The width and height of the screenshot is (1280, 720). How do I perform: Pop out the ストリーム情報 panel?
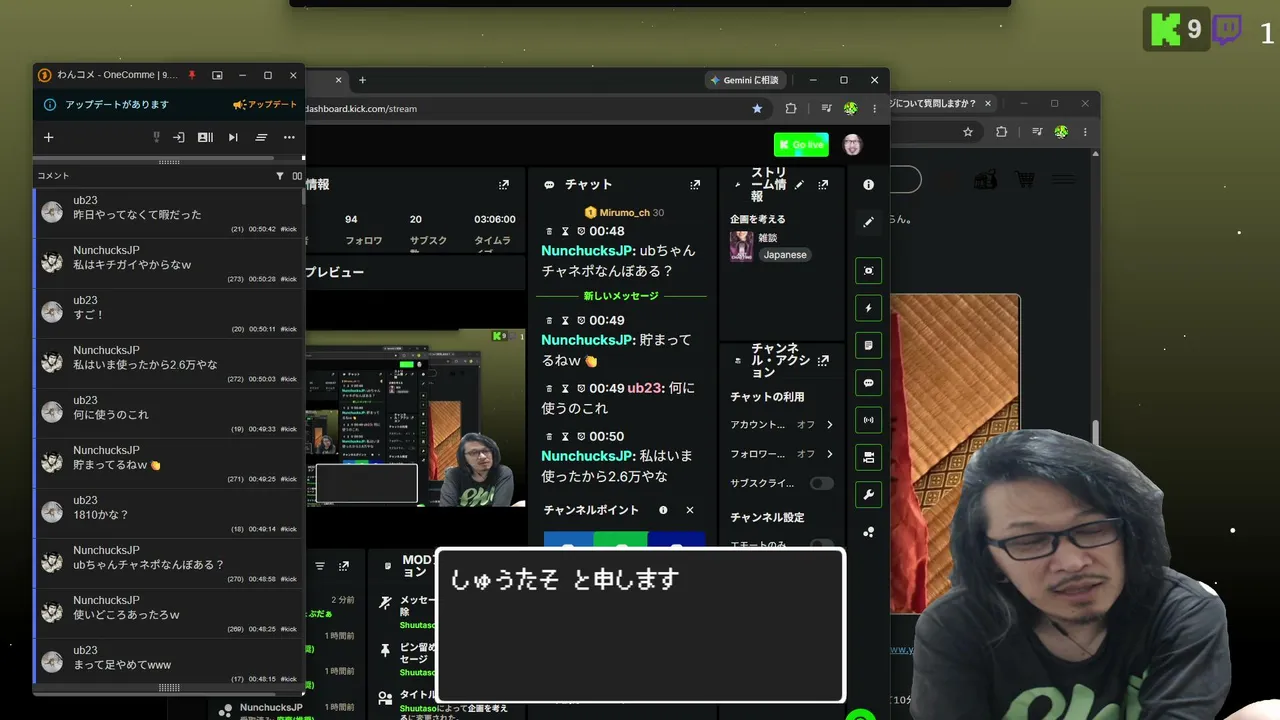823,185
